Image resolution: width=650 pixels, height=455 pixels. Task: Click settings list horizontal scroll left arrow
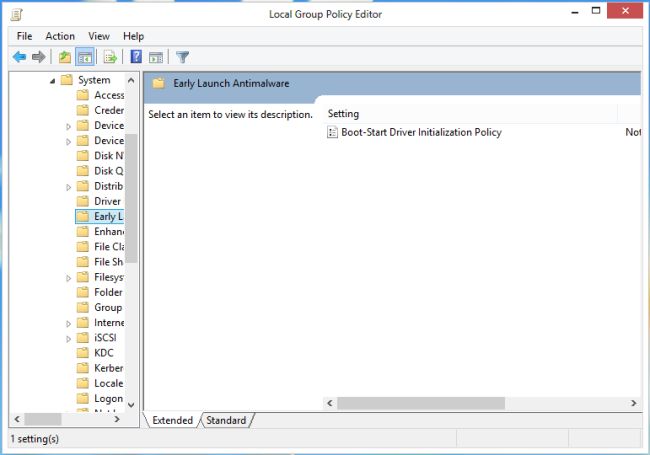330,403
